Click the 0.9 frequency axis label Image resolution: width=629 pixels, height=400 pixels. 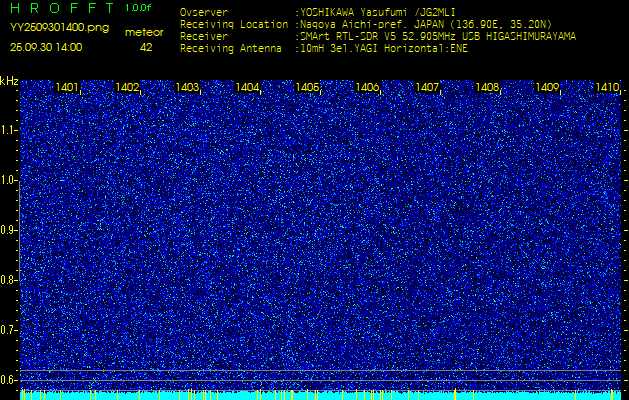8,230
